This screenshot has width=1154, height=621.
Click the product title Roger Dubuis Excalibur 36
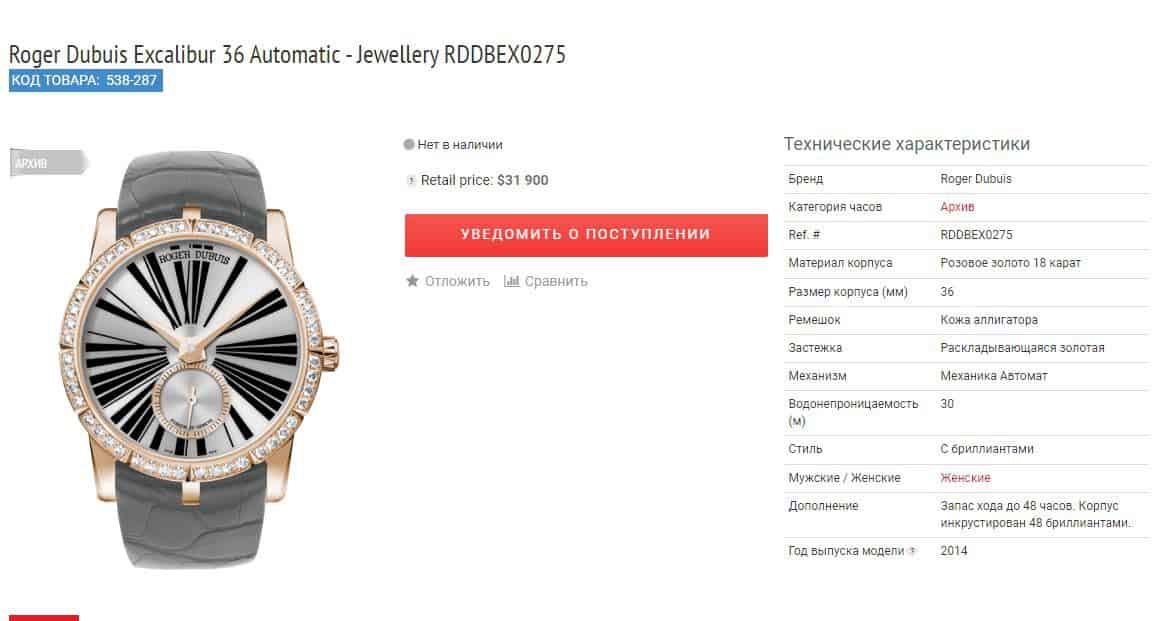click(x=287, y=54)
